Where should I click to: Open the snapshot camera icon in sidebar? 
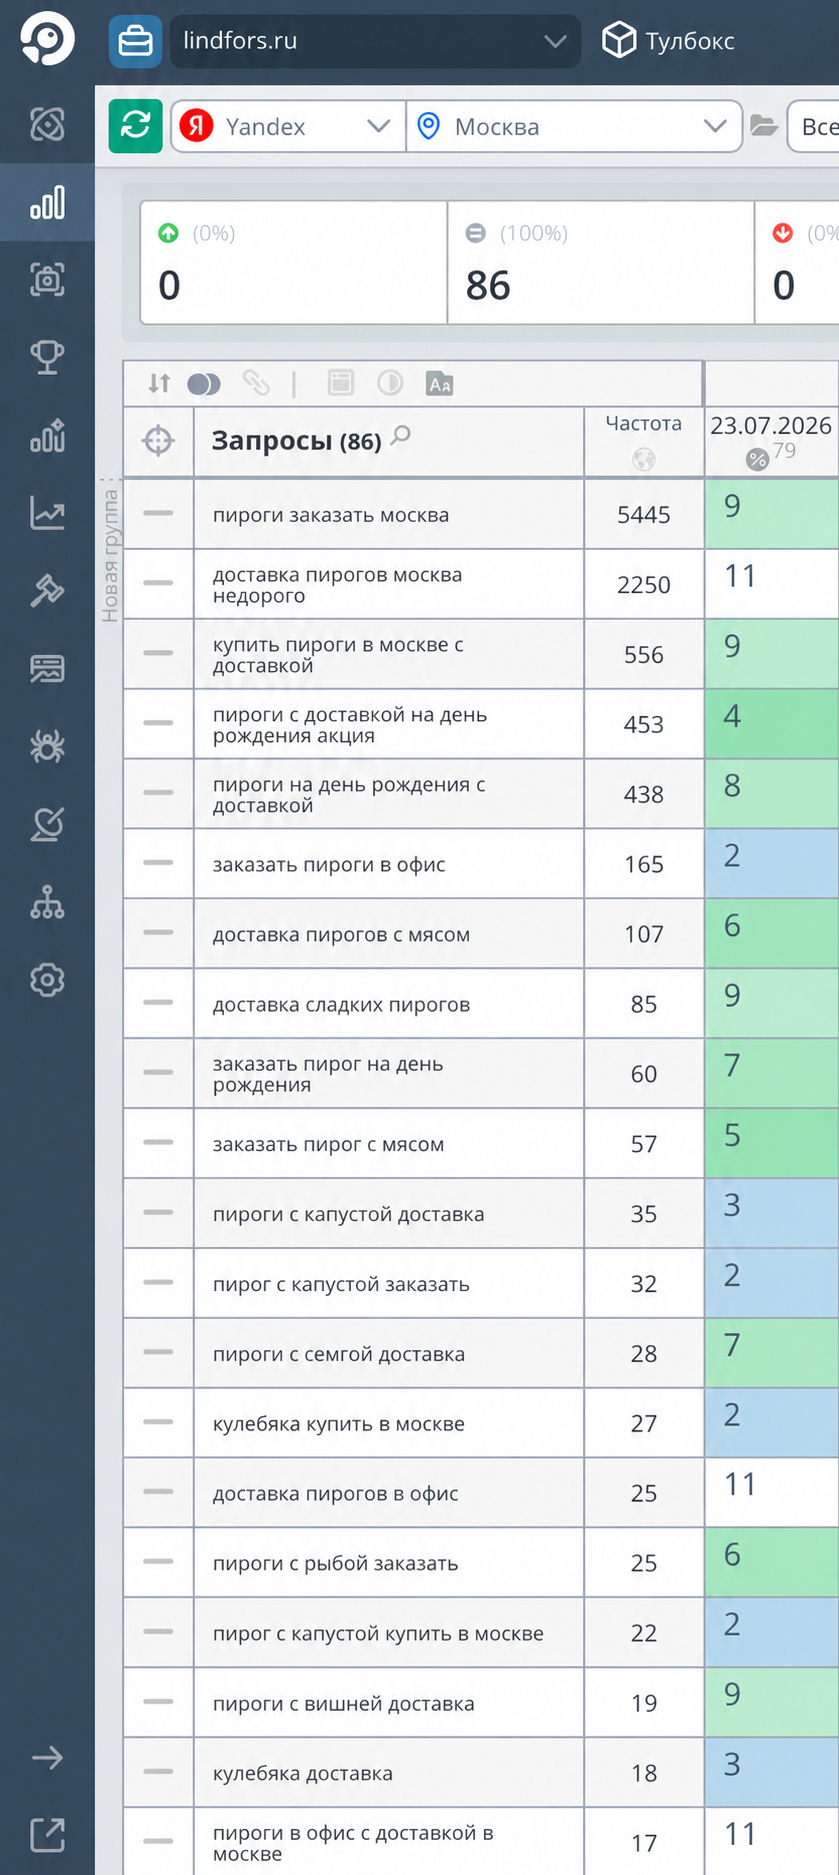(x=47, y=280)
